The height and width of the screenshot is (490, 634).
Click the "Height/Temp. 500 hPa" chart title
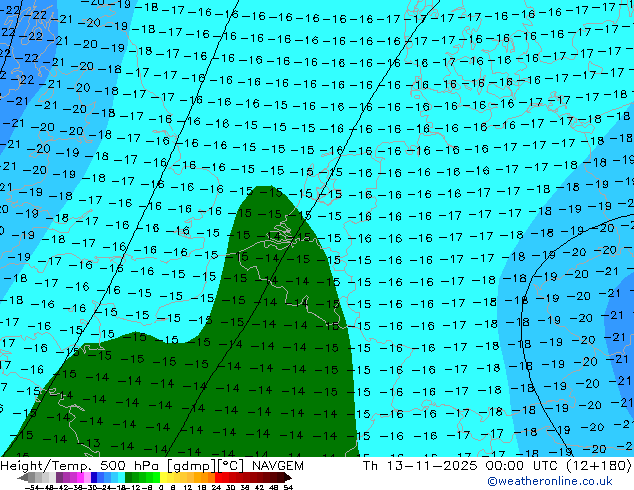pos(81,466)
